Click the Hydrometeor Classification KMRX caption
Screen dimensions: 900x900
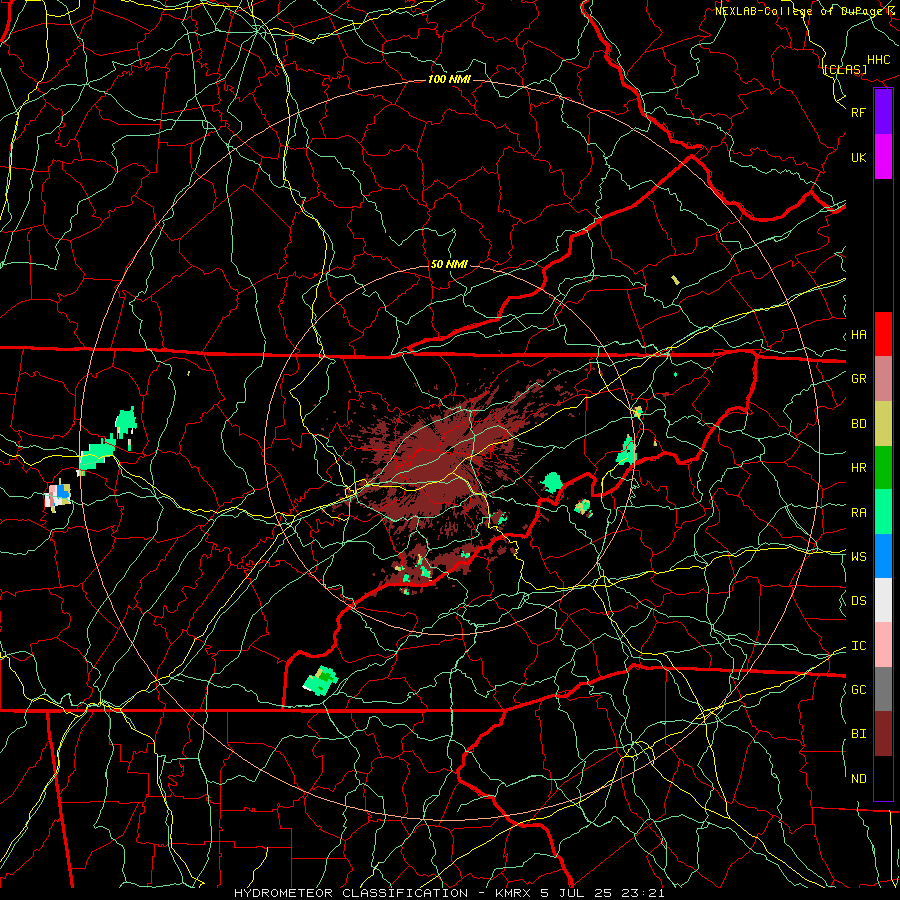click(x=449, y=893)
